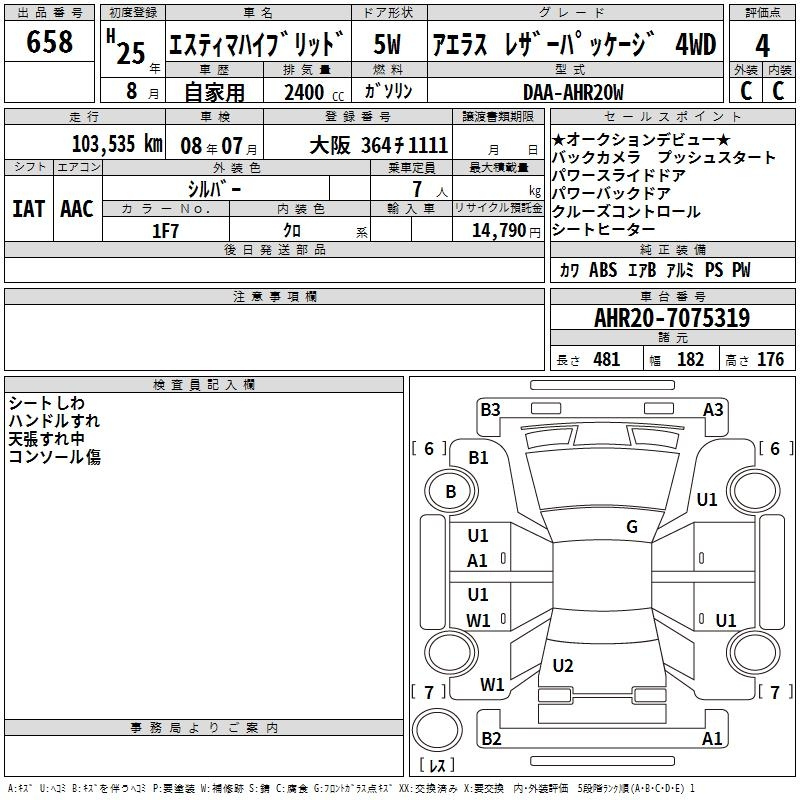Select the シートヒーター sales point
This screenshot has height=800, width=800.
603,230
